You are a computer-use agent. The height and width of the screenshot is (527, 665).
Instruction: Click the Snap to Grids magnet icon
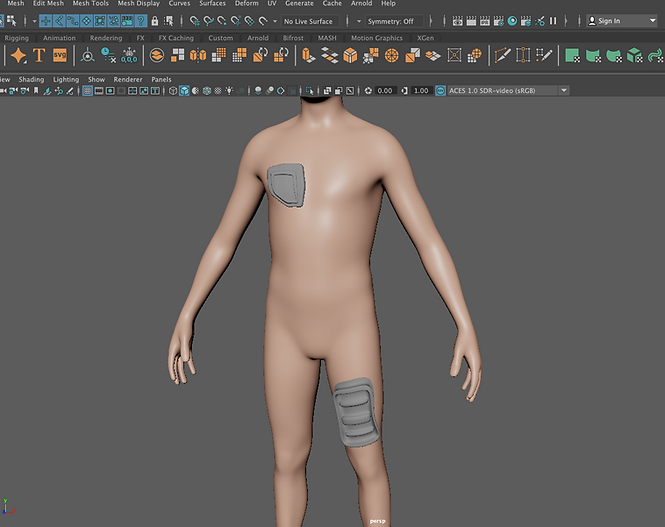pyautogui.click(x=195, y=21)
